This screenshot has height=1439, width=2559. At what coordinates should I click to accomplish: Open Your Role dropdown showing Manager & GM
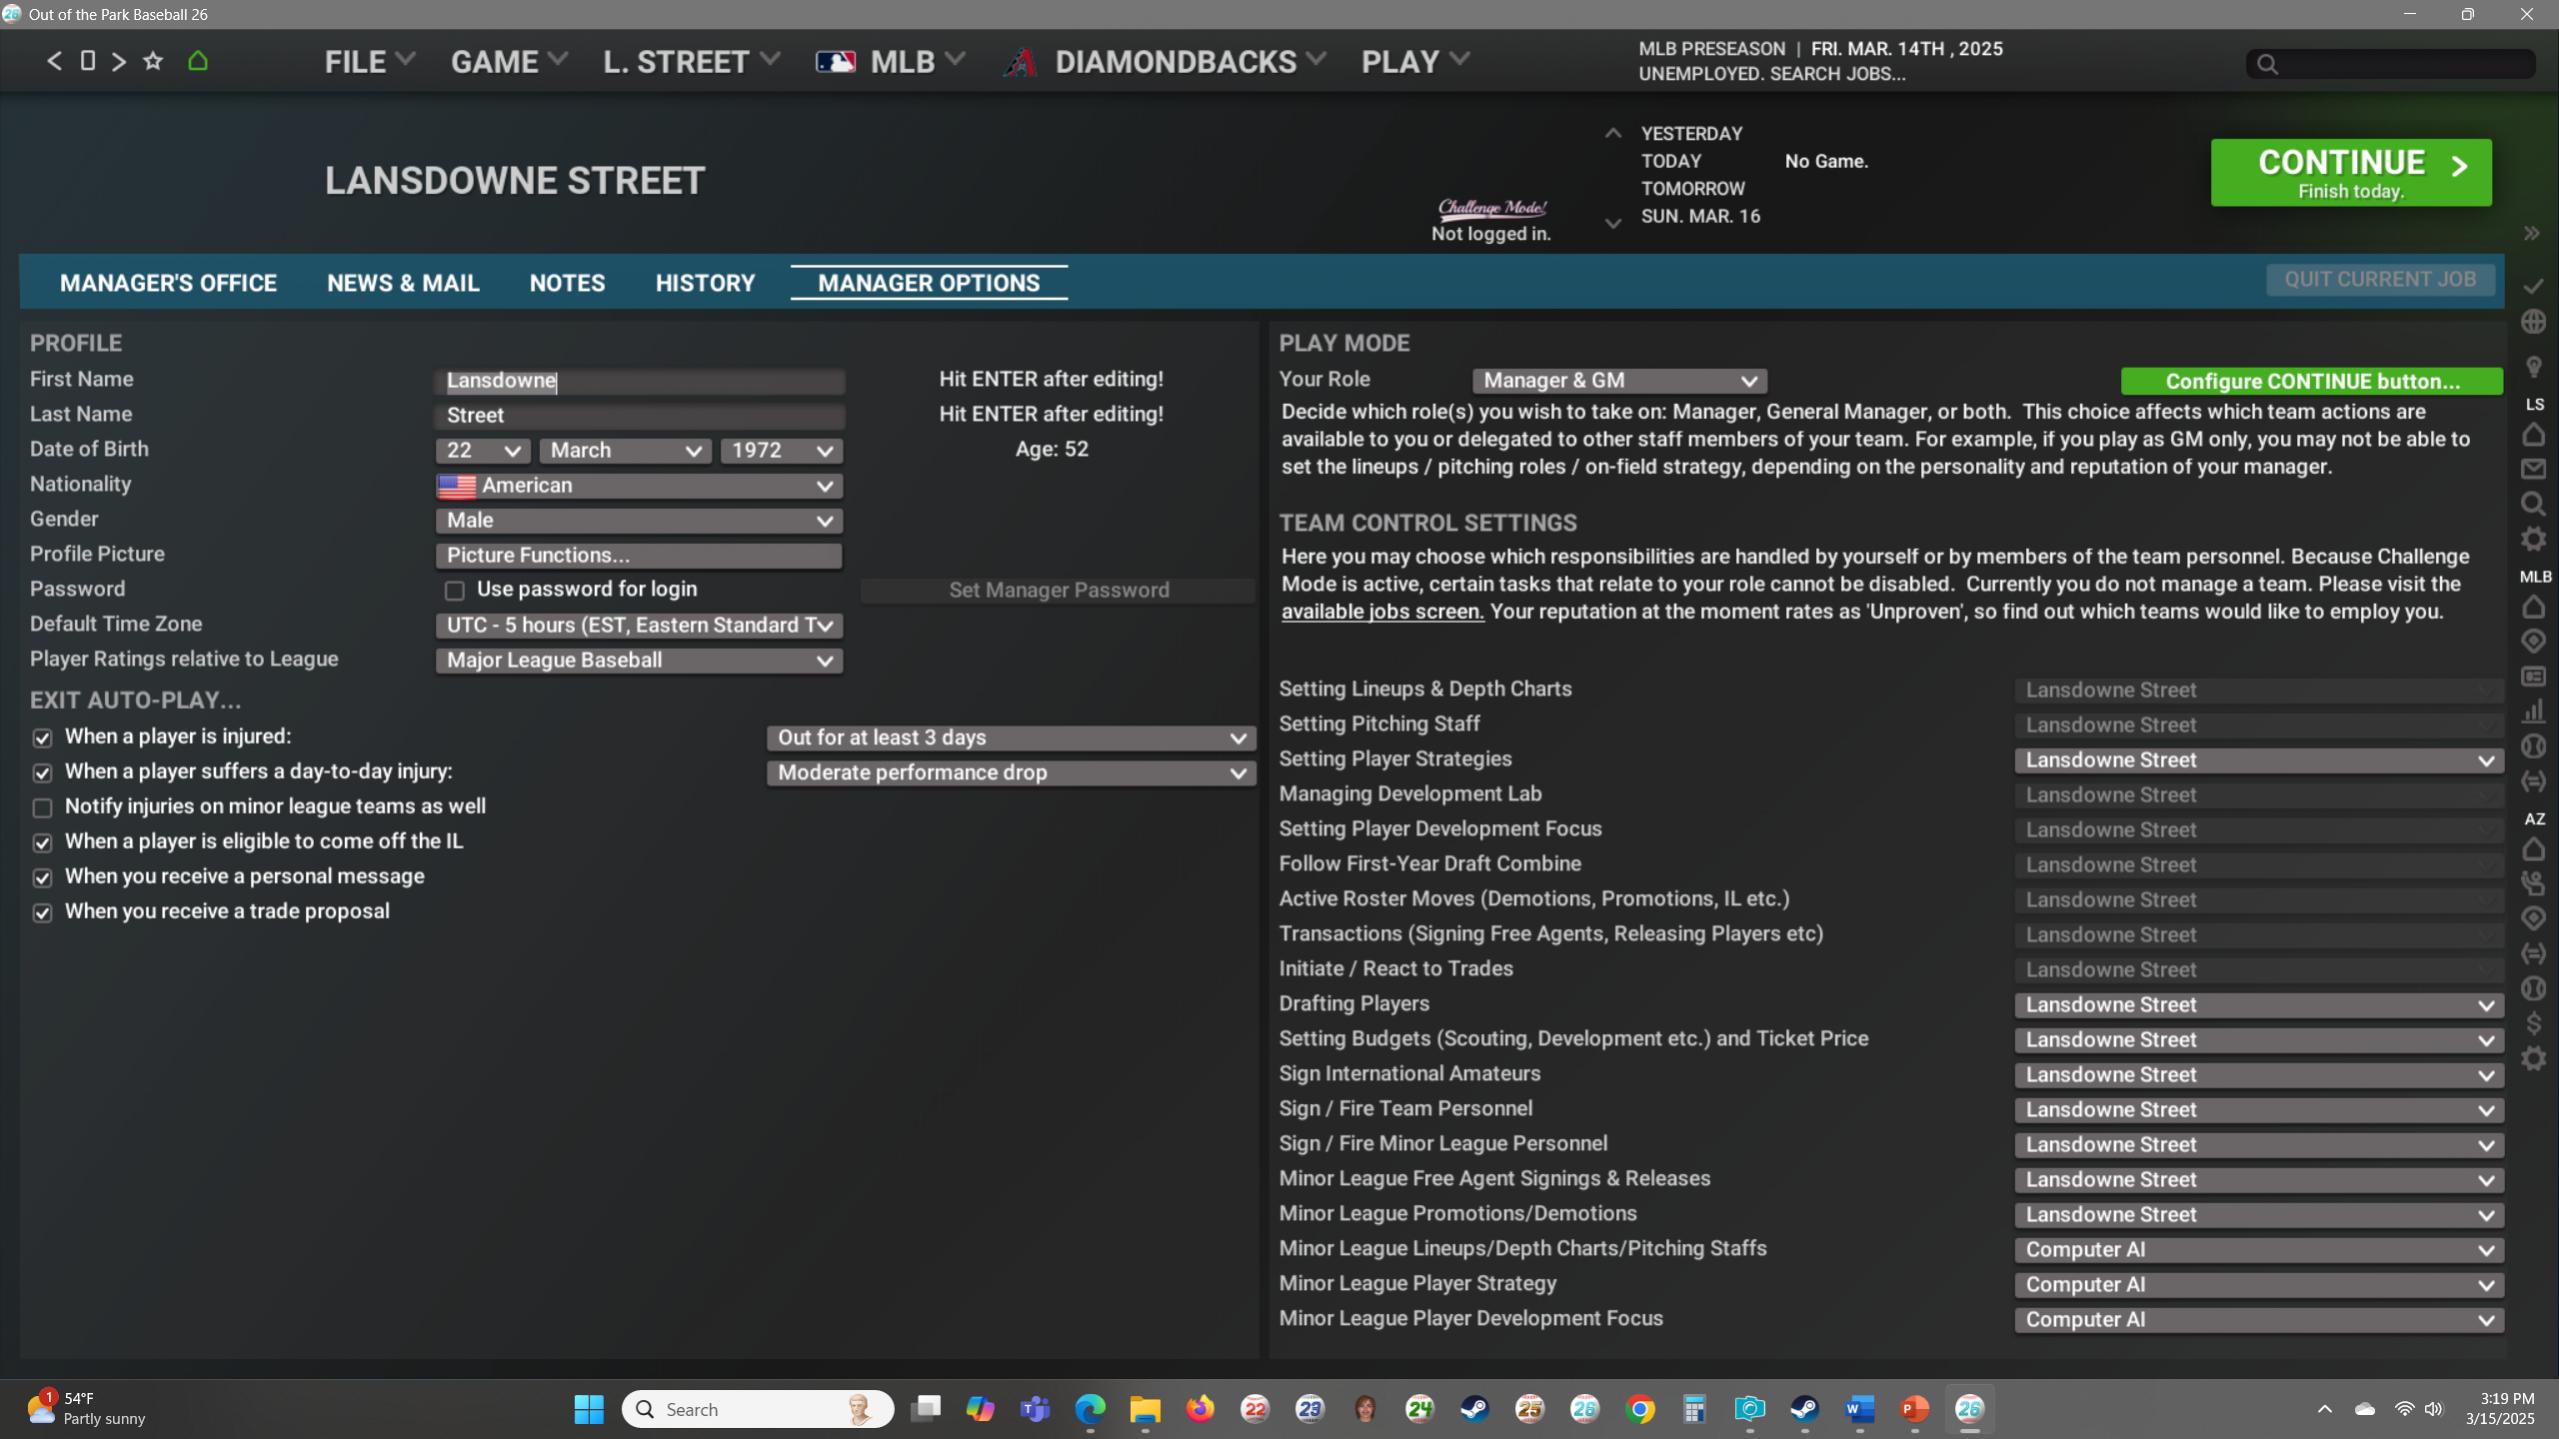pyautogui.click(x=1619, y=381)
